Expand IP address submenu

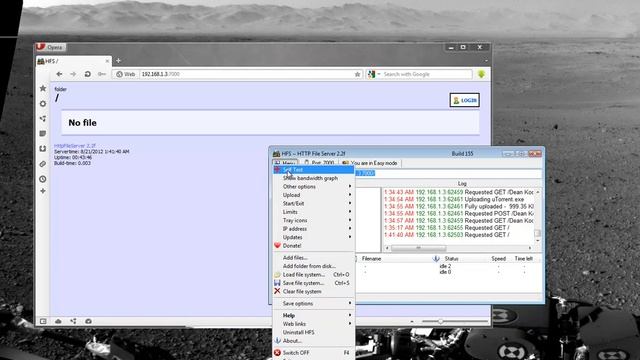coord(313,229)
